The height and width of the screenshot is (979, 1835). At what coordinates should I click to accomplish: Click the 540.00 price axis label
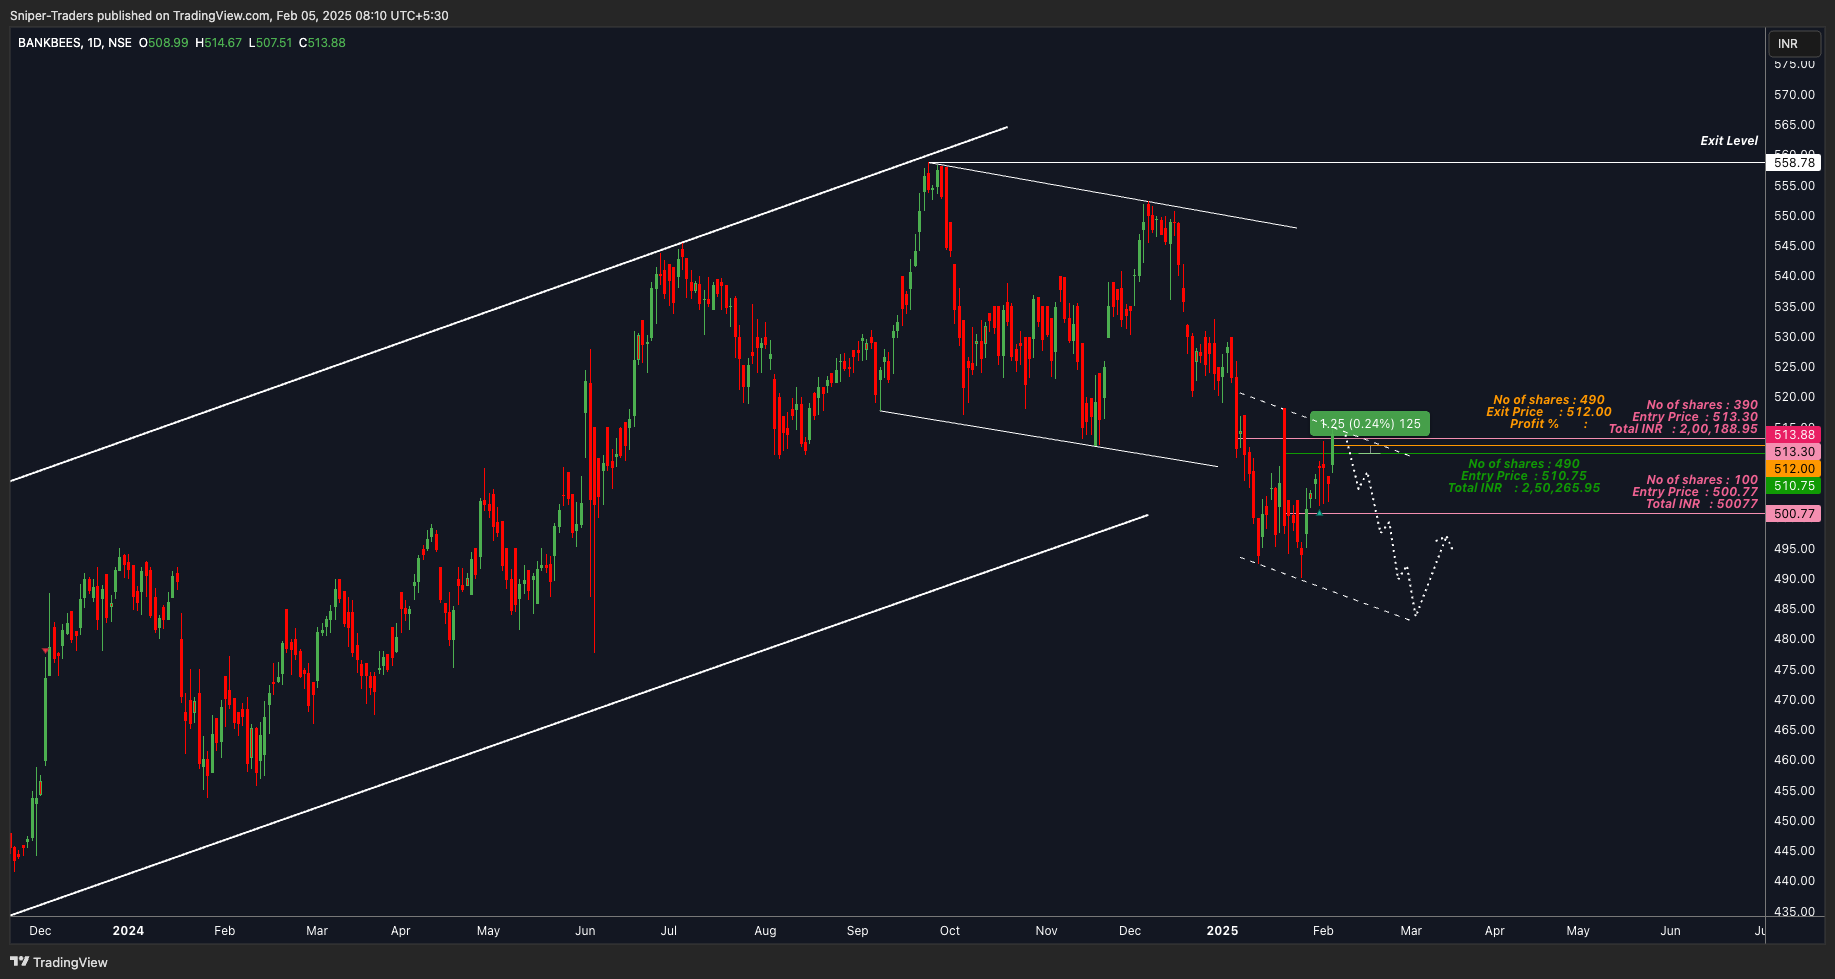pyautogui.click(x=1794, y=276)
